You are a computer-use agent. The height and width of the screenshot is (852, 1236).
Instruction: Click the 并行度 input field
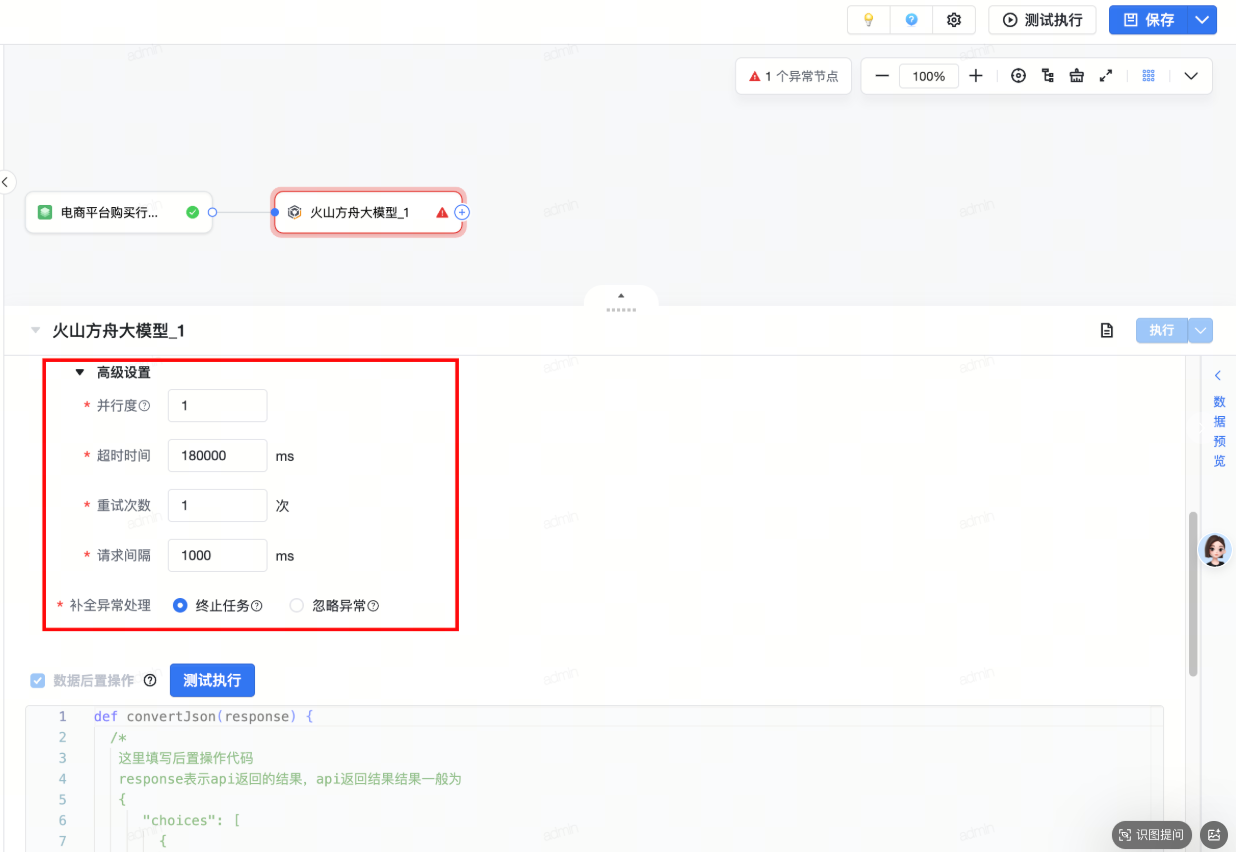coord(217,405)
